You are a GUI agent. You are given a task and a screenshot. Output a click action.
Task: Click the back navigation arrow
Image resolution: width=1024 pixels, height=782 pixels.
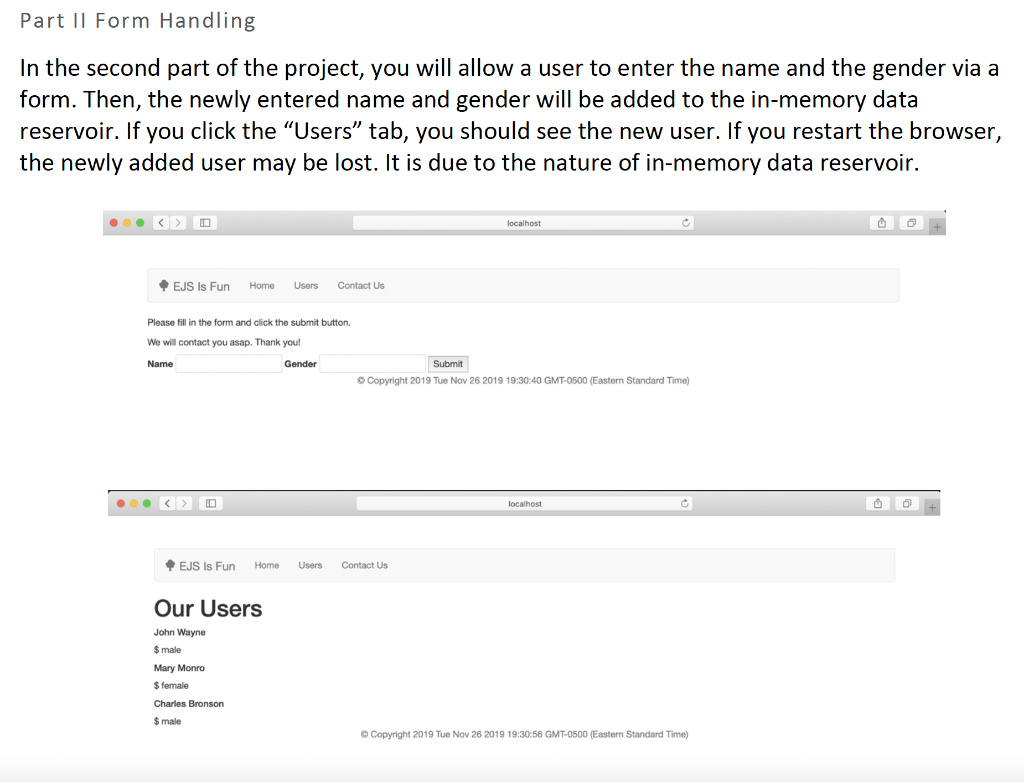[161, 222]
